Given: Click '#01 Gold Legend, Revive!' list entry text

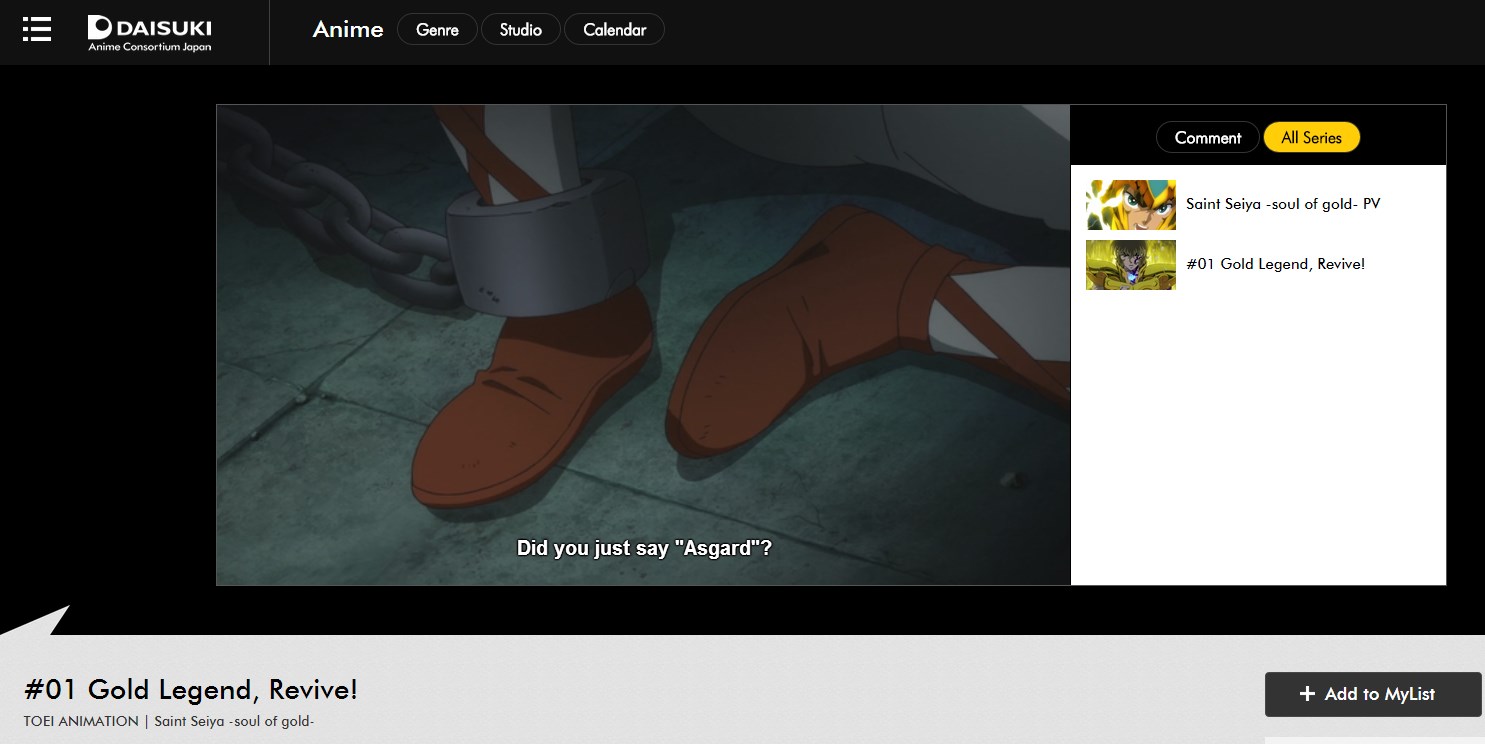Looking at the screenshot, I should point(1275,264).
